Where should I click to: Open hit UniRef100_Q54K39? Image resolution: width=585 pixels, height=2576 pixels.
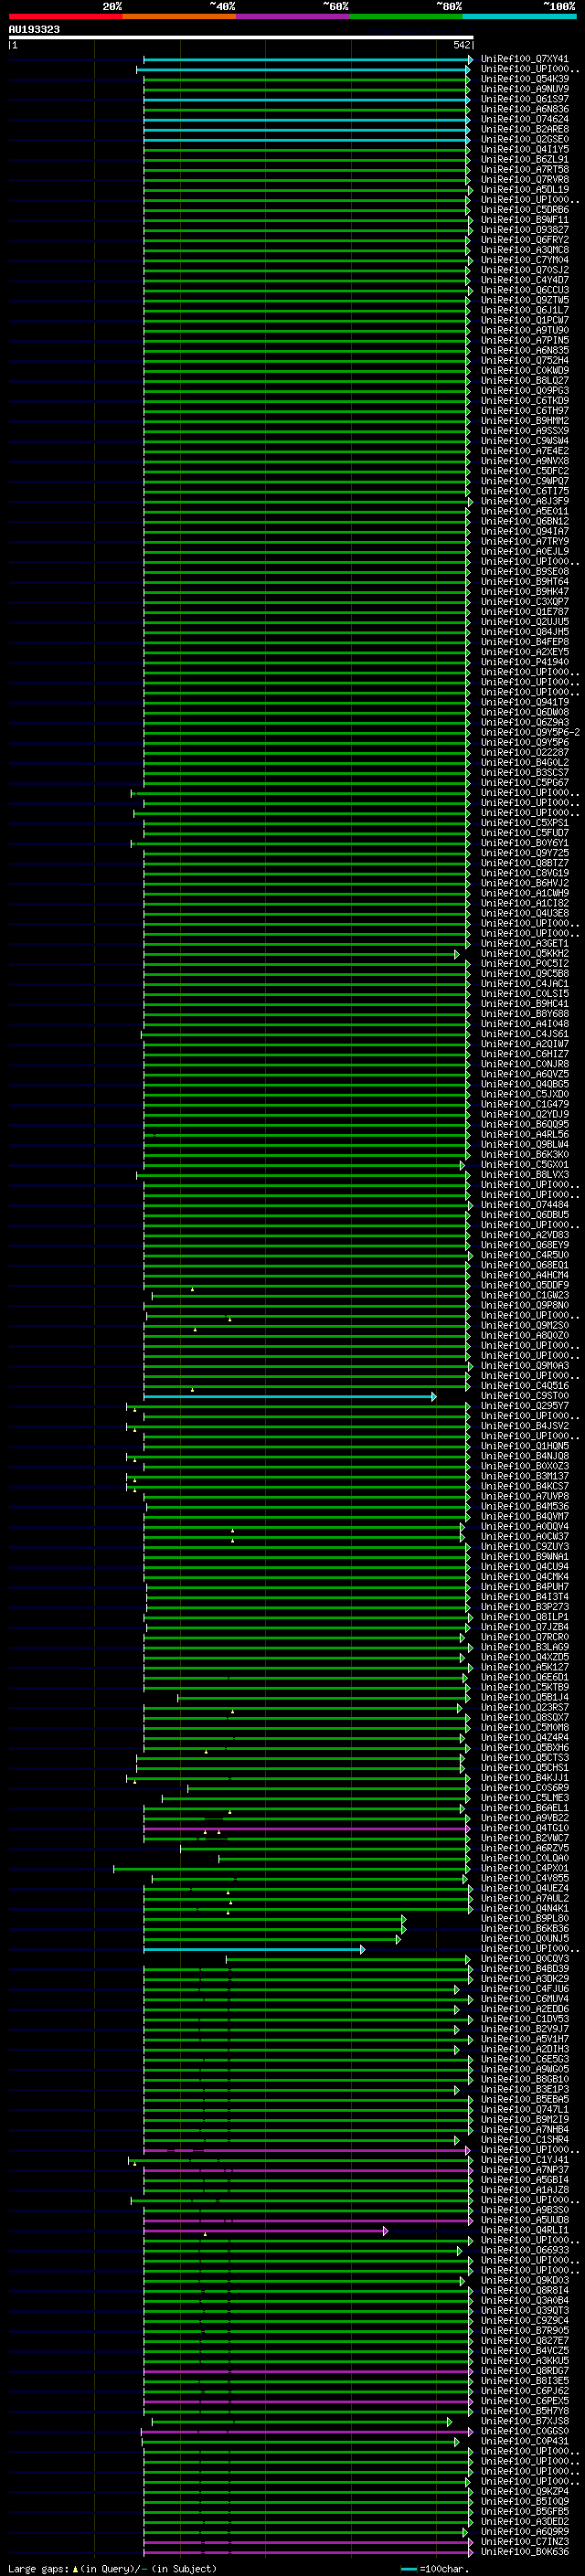click(525, 79)
